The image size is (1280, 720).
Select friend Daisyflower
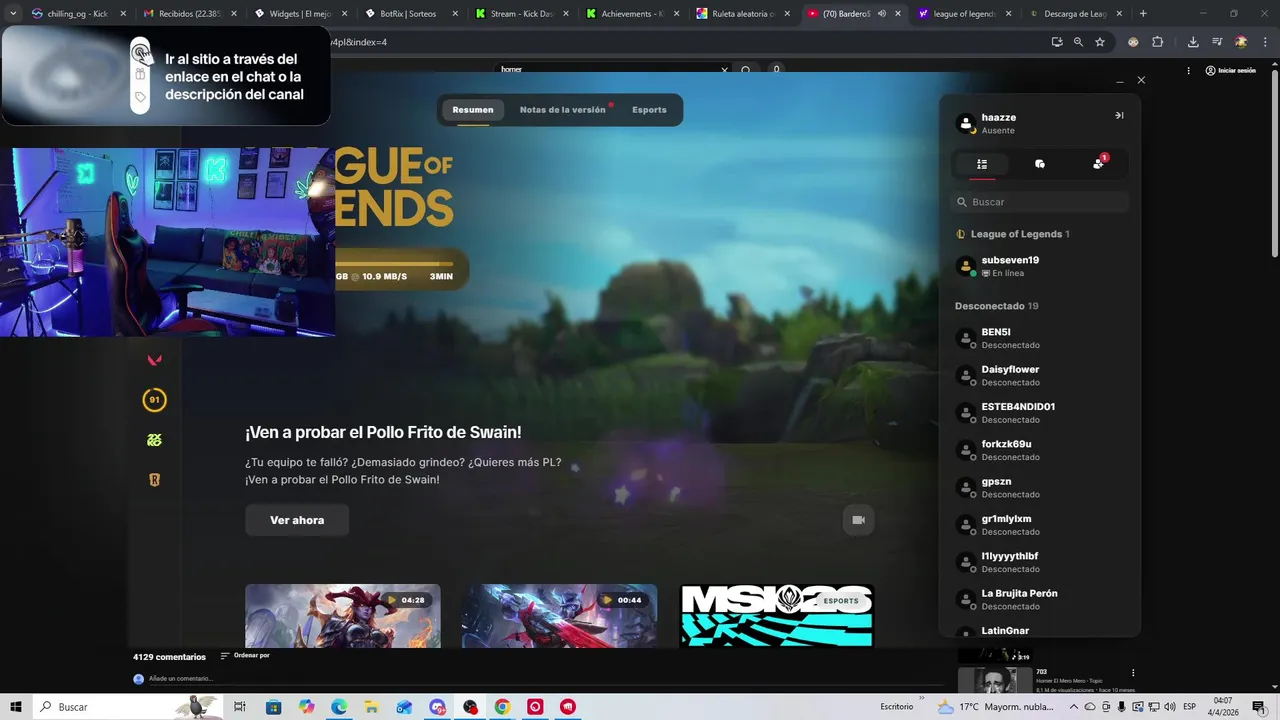tap(1040, 375)
